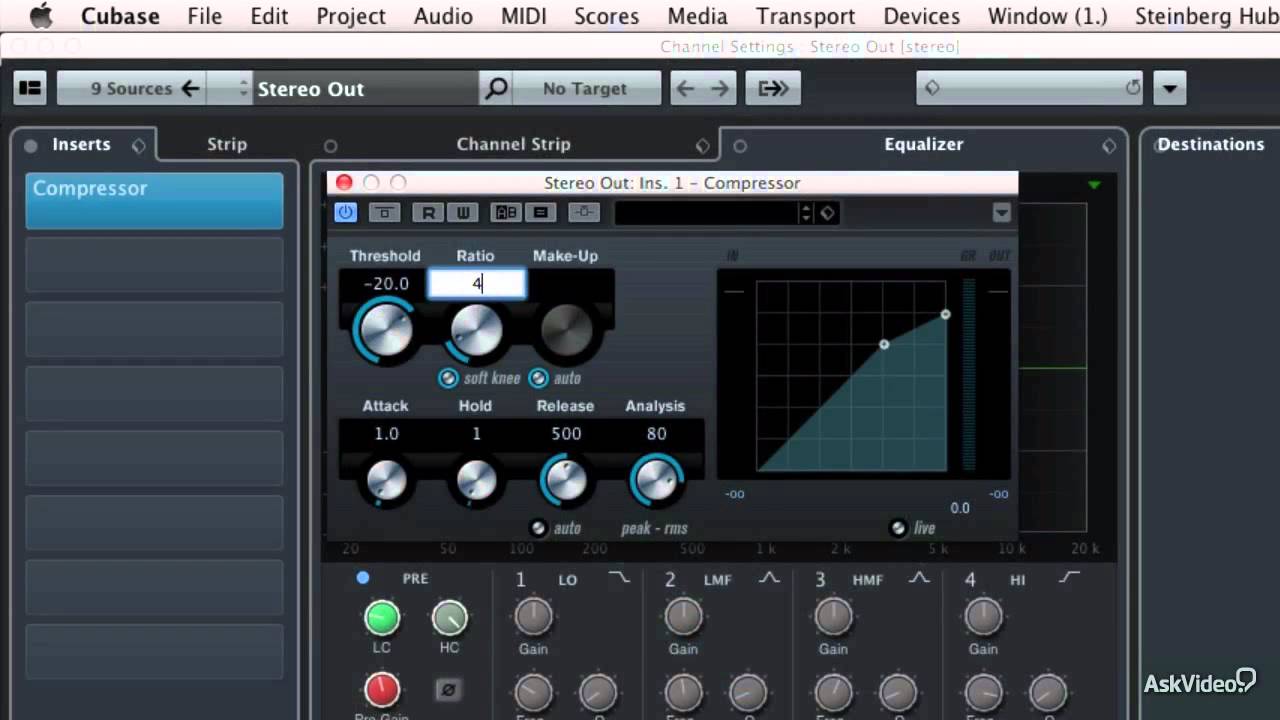The width and height of the screenshot is (1280, 720).
Task: Click the Equalizer preset diamond icon
Action: click(x=1109, y=145)
